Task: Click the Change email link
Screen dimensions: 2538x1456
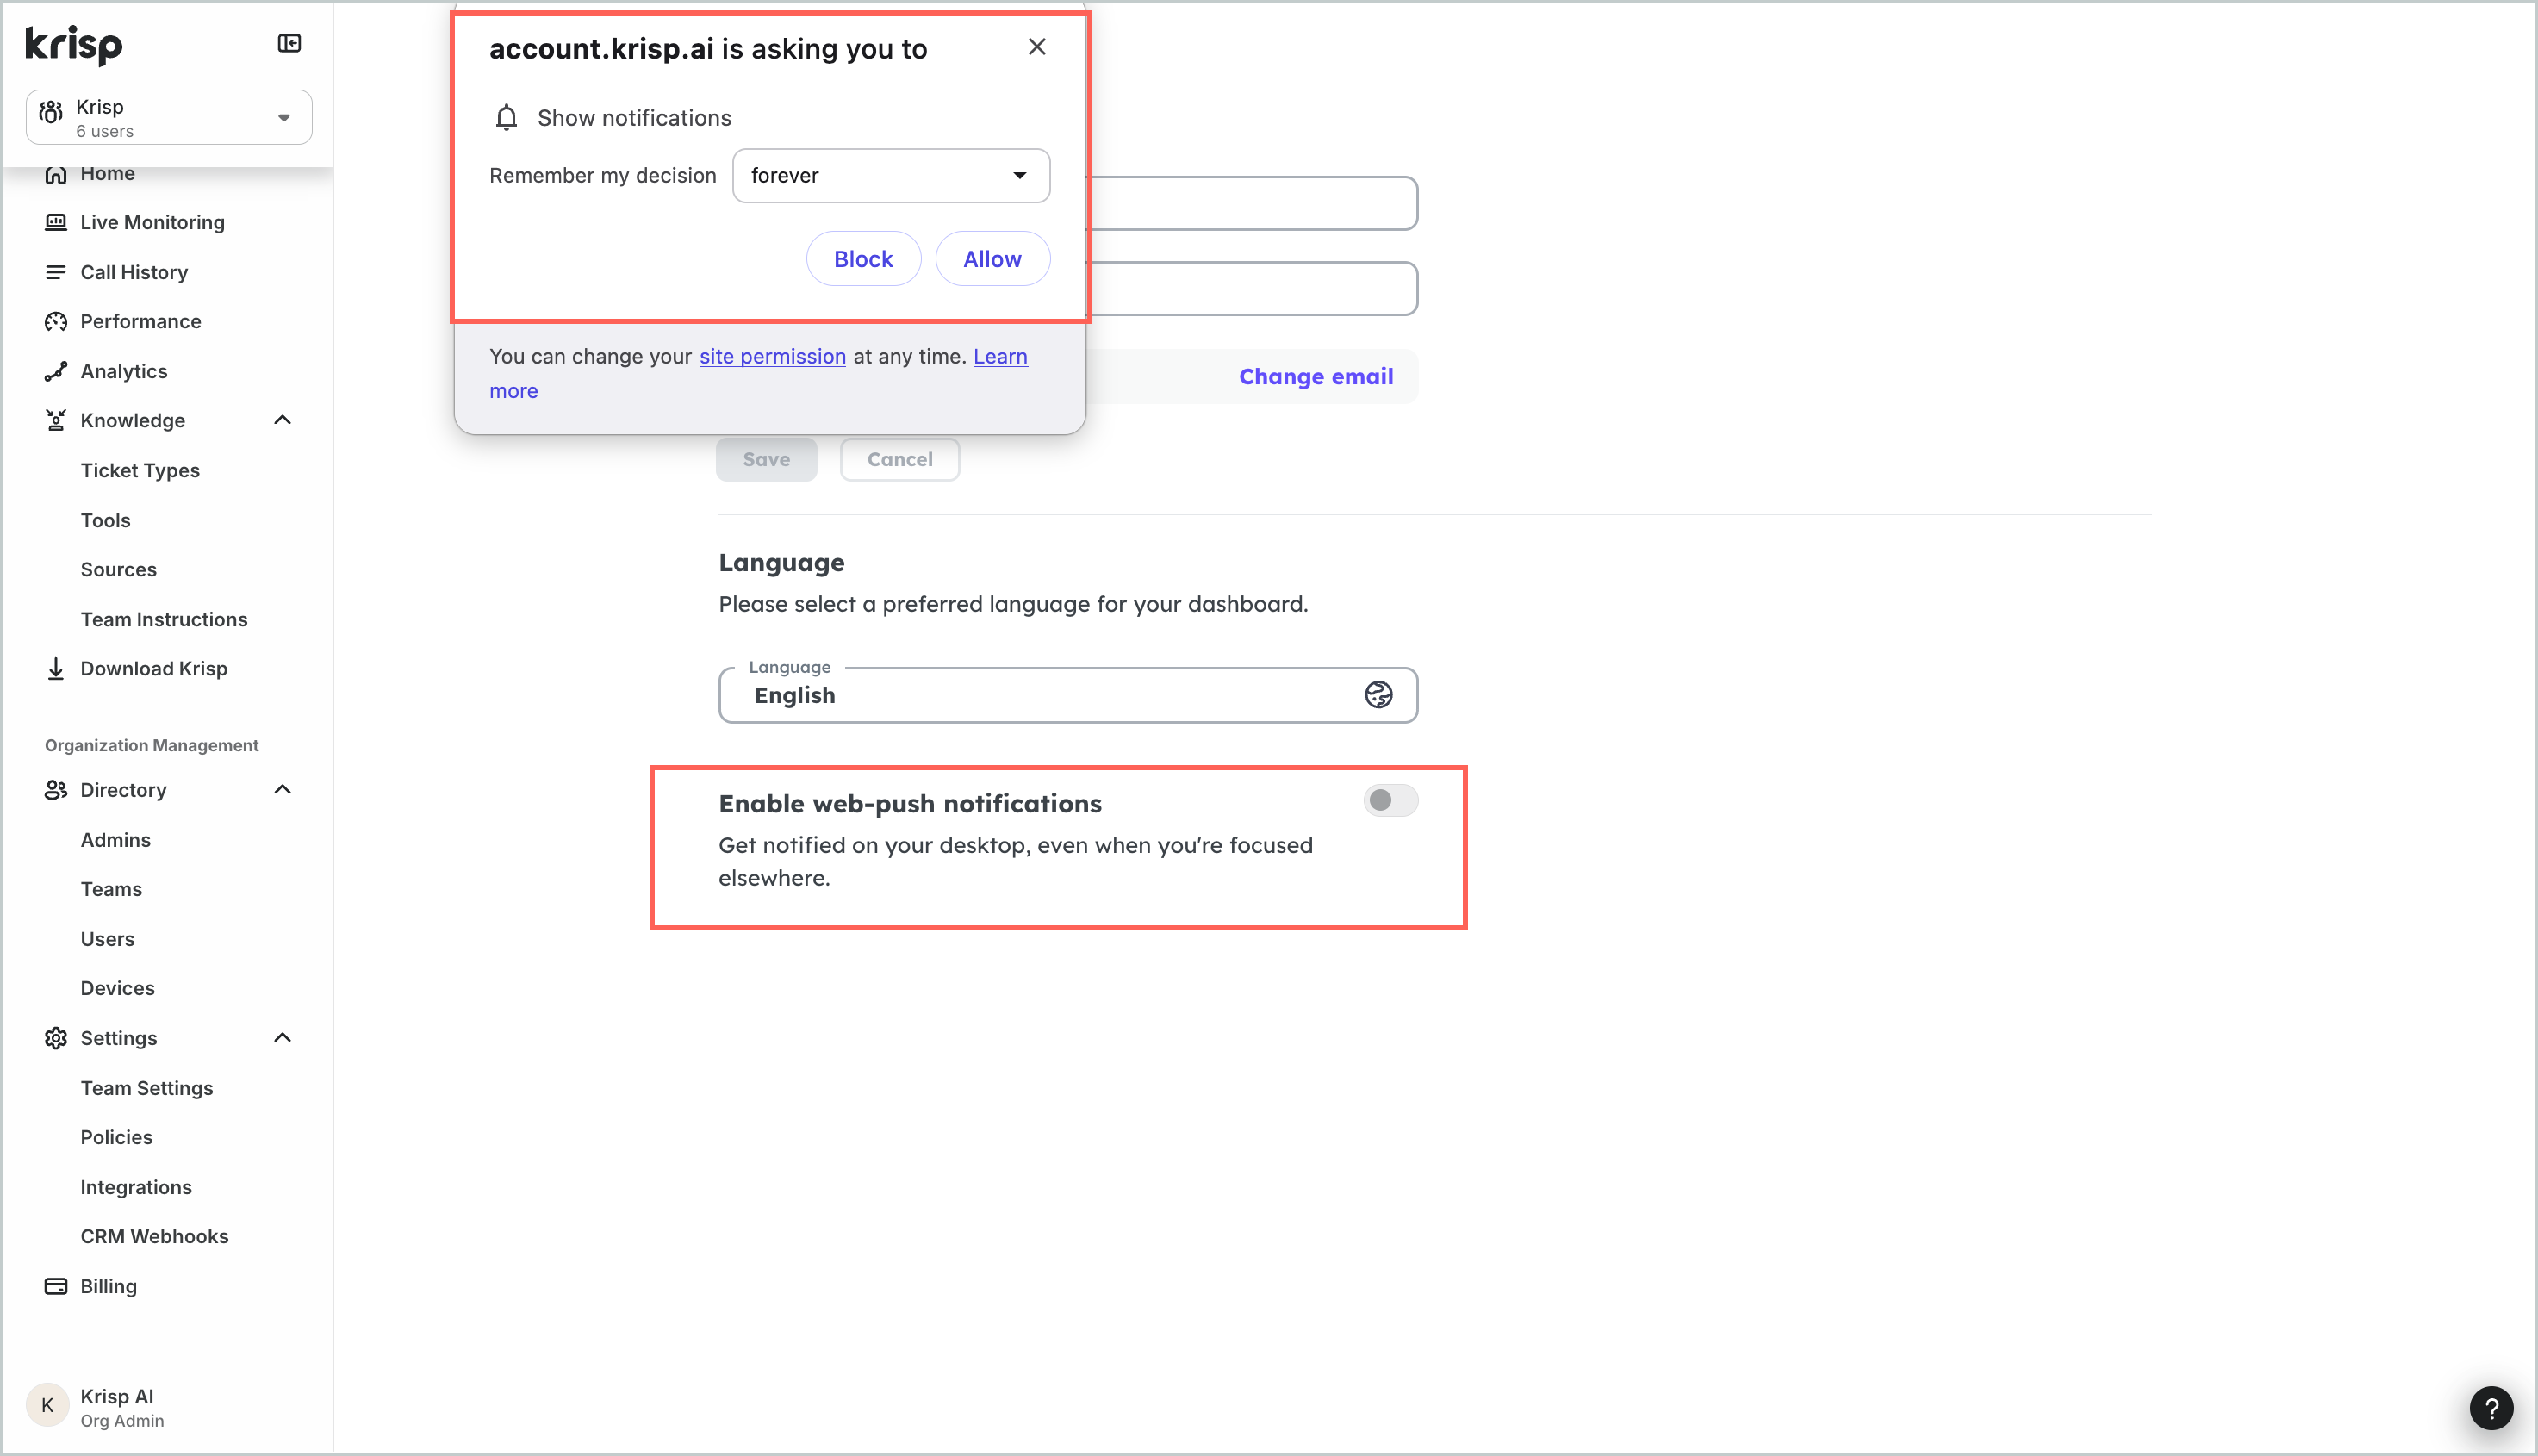Action: click(x=1316, y=376)
